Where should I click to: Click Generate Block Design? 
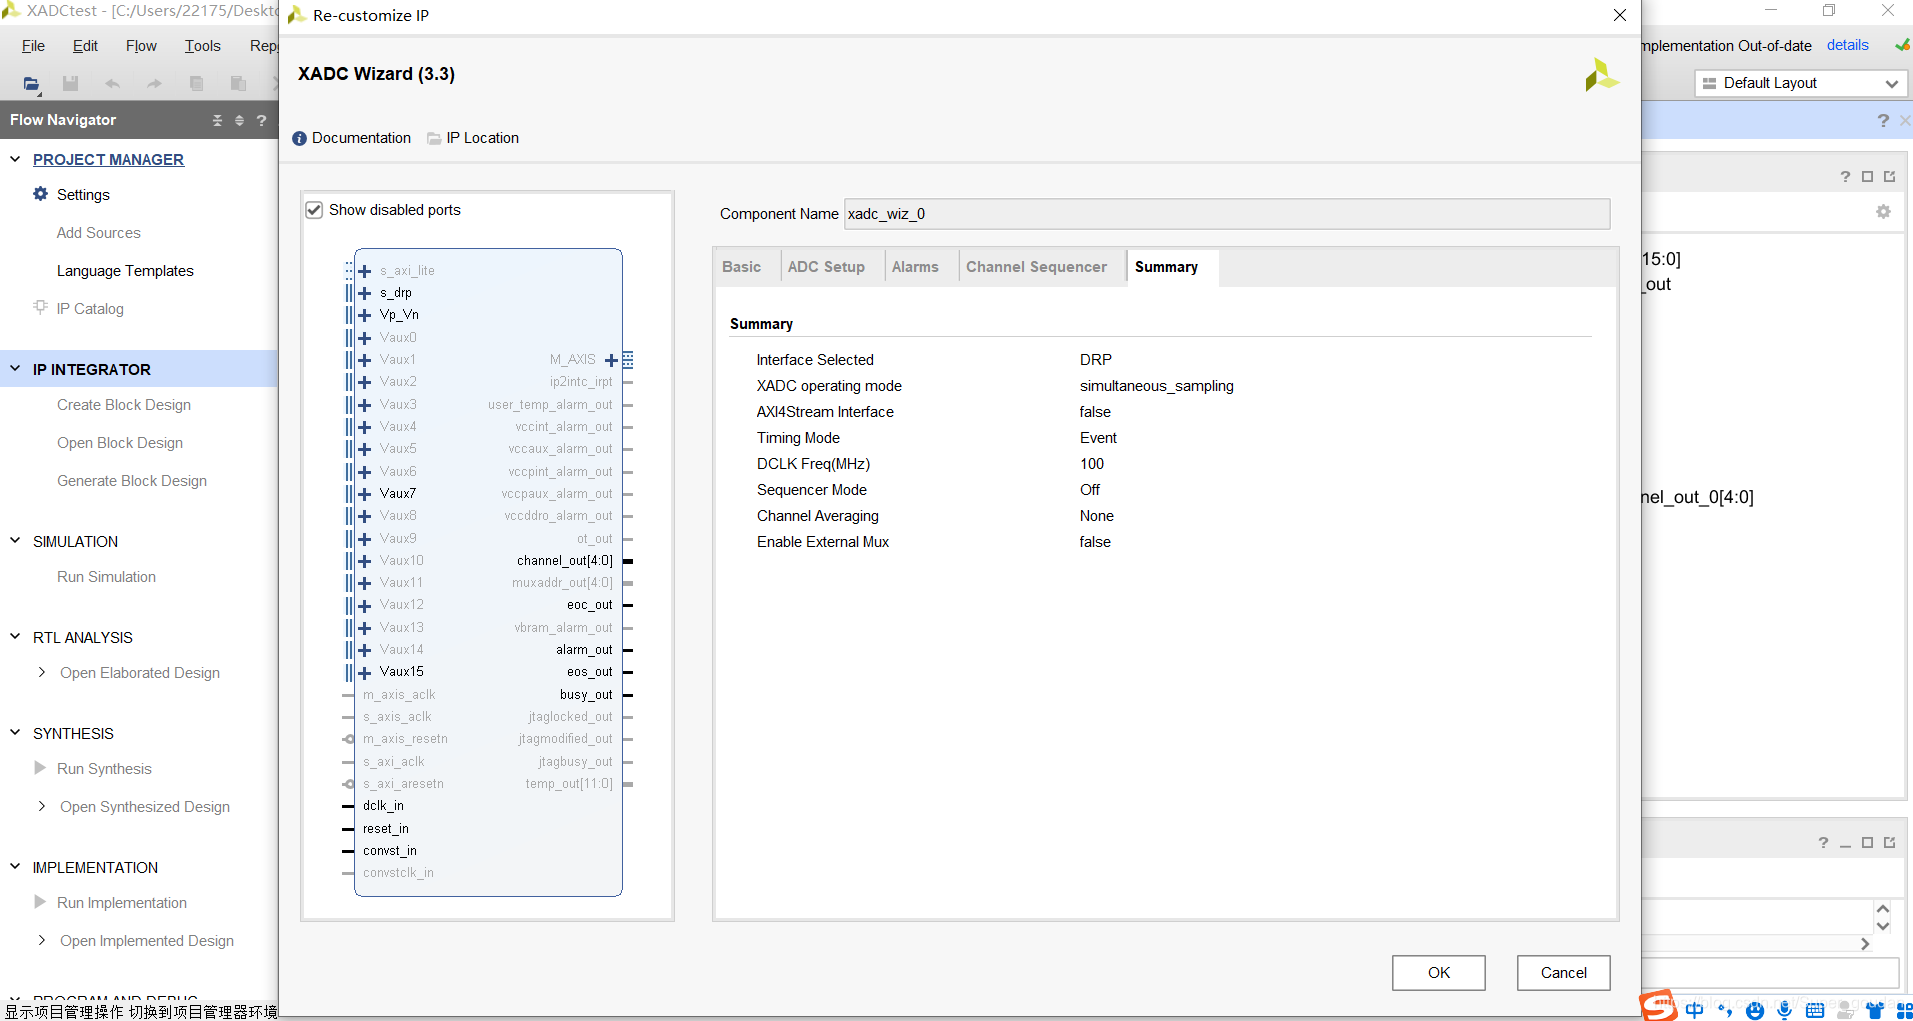[x=132, y=481]
